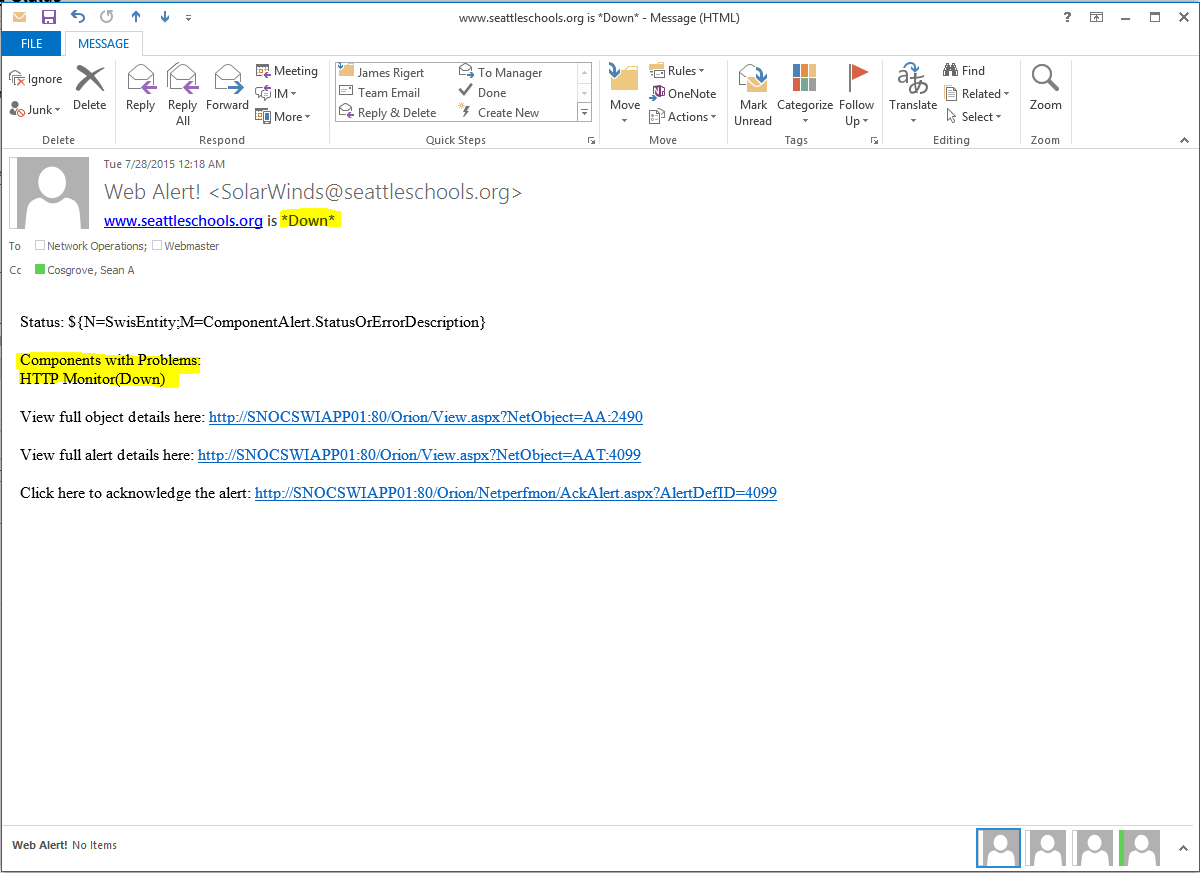The height and width of the screenshot is (873, 1200).
Task: Select the MESSAGE ribbon tab
Action: 104,44
